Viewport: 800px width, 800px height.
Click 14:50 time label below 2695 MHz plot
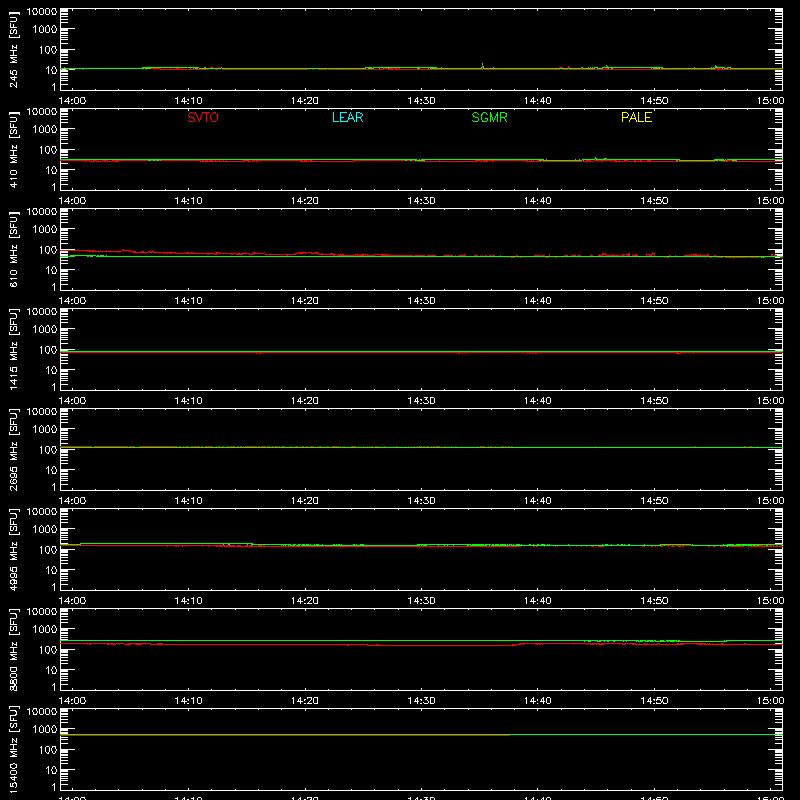tap(654, 501)
